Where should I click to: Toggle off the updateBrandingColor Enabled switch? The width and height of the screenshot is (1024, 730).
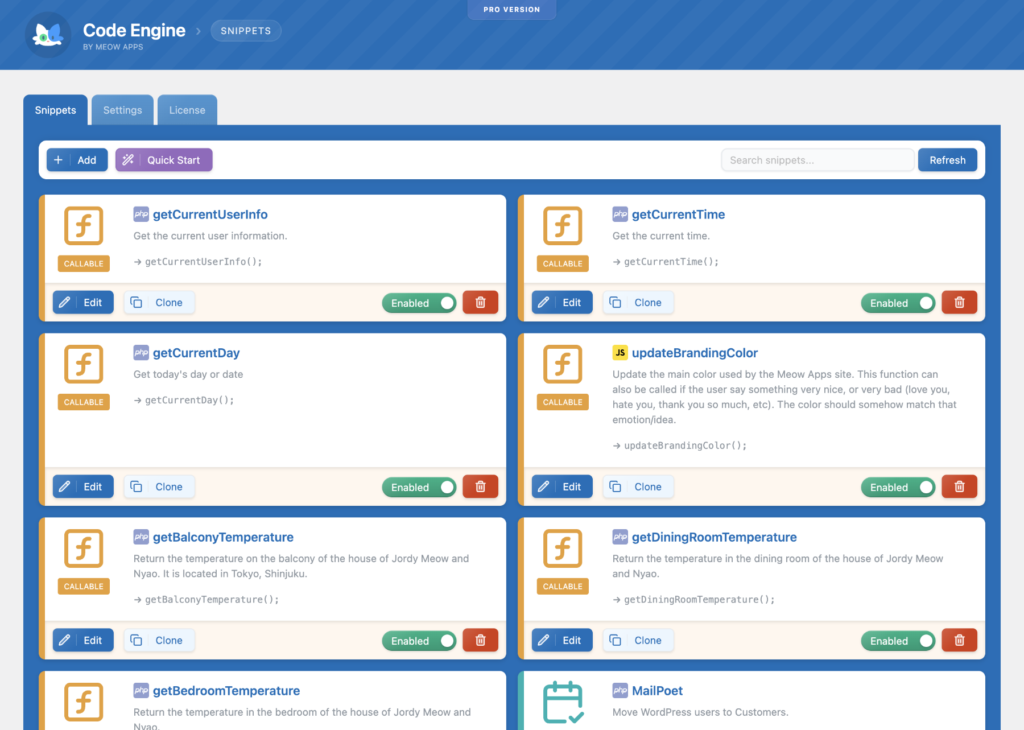click(x=898, y=488)
